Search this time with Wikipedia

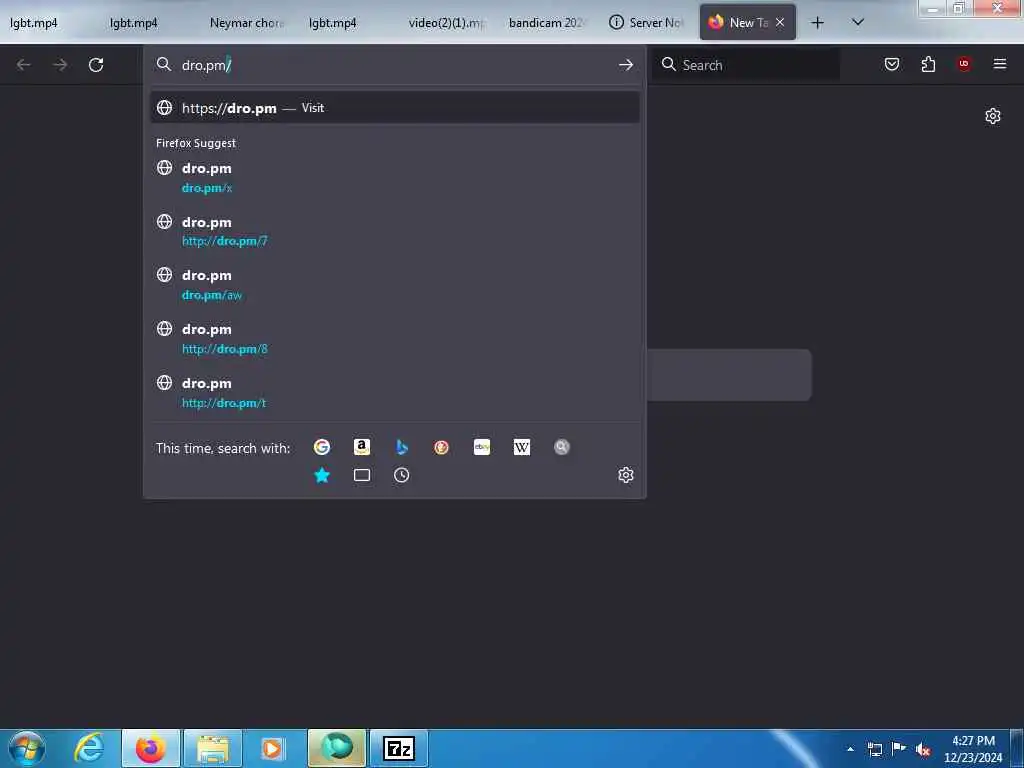[522, 447]
